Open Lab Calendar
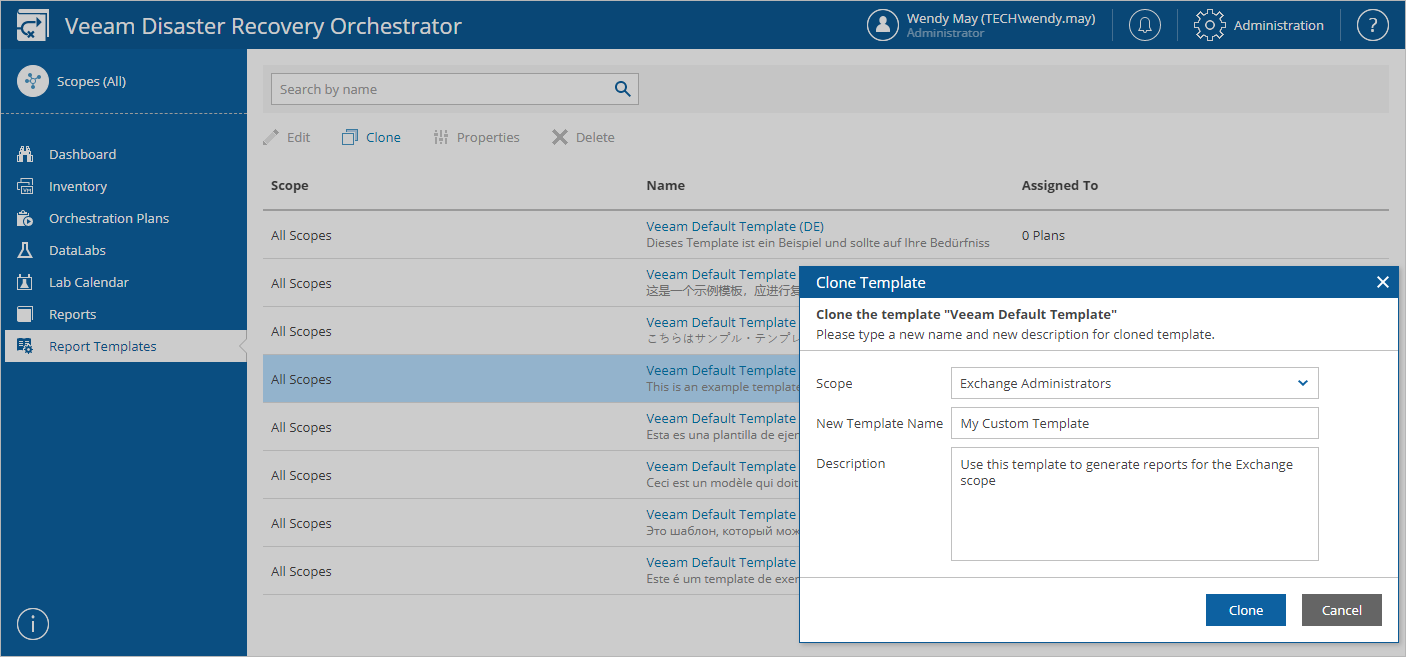Viewport: 1406px width, 657px height. click(x=89, y=282)
